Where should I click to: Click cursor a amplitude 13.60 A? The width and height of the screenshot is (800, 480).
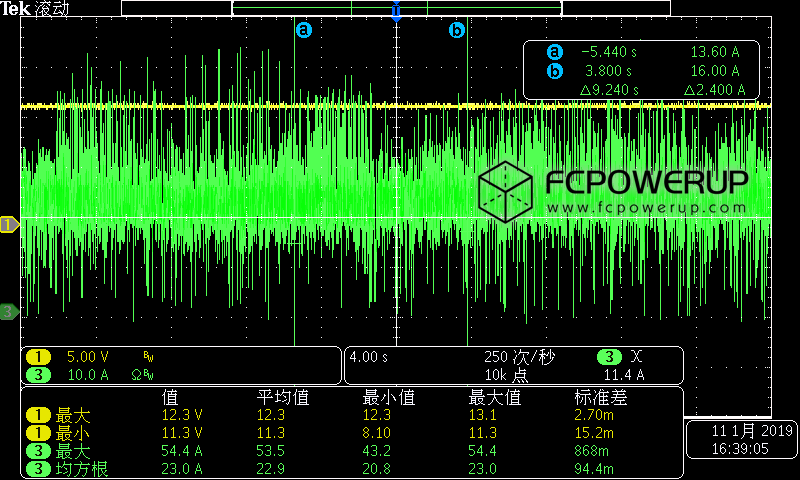coord(715,52)
